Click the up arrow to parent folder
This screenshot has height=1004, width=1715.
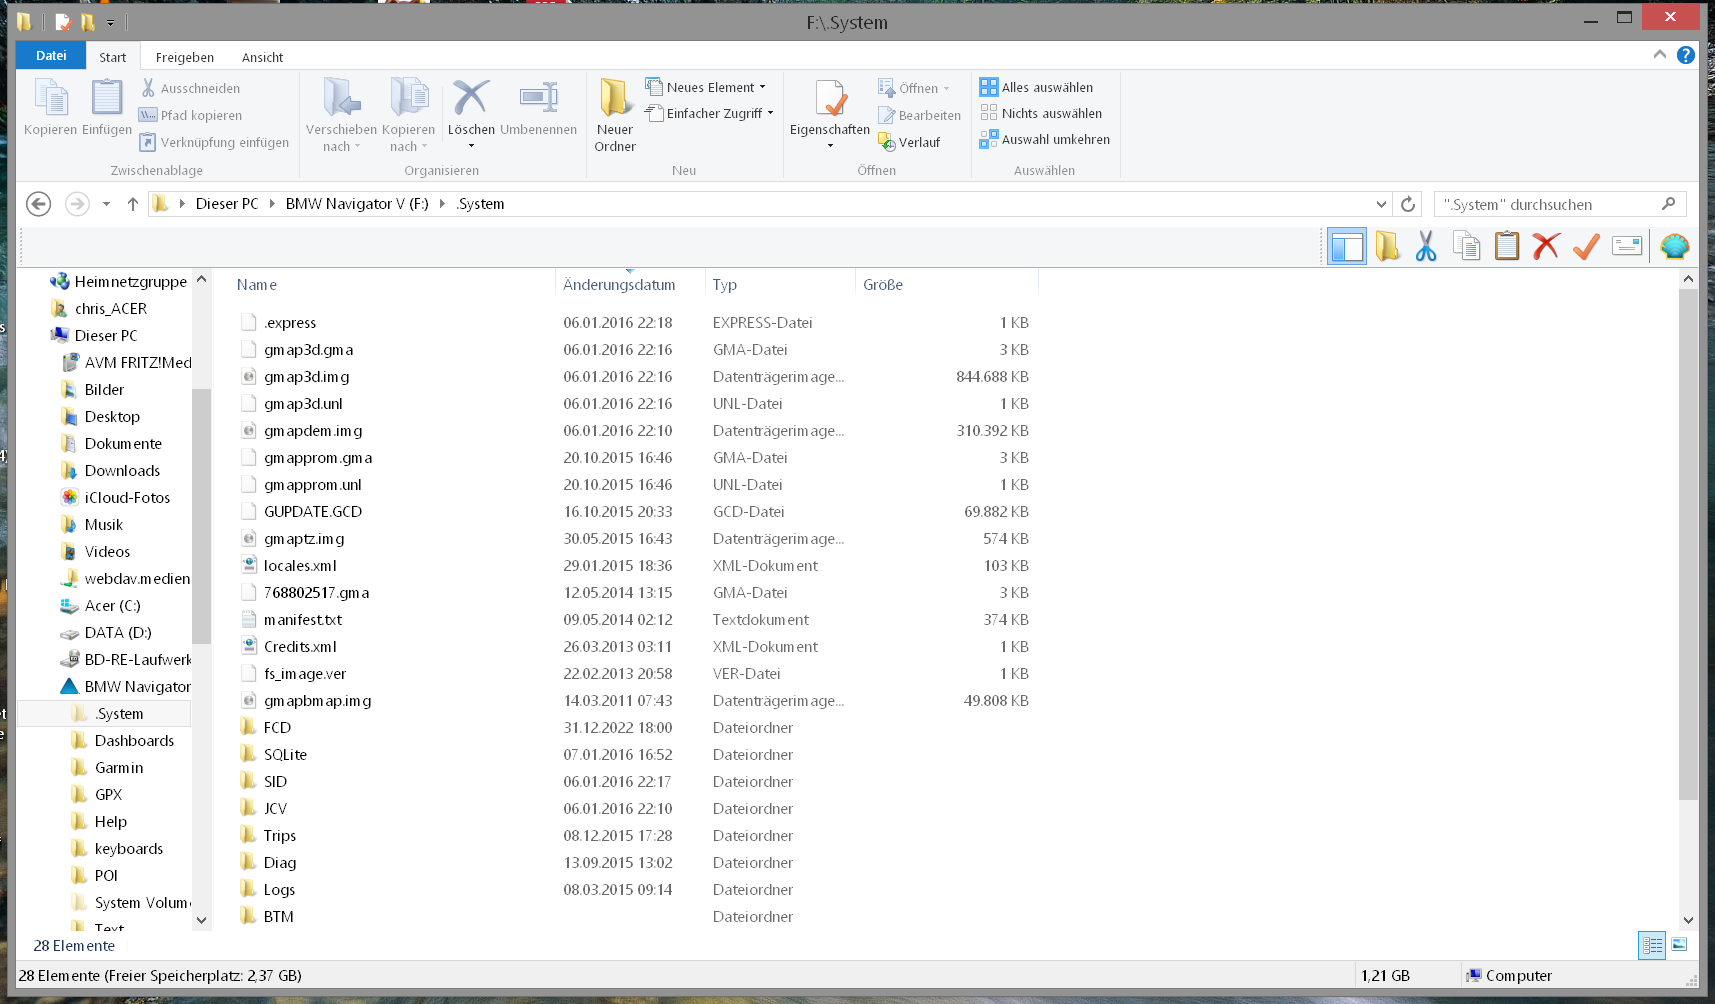coord(132,204)
